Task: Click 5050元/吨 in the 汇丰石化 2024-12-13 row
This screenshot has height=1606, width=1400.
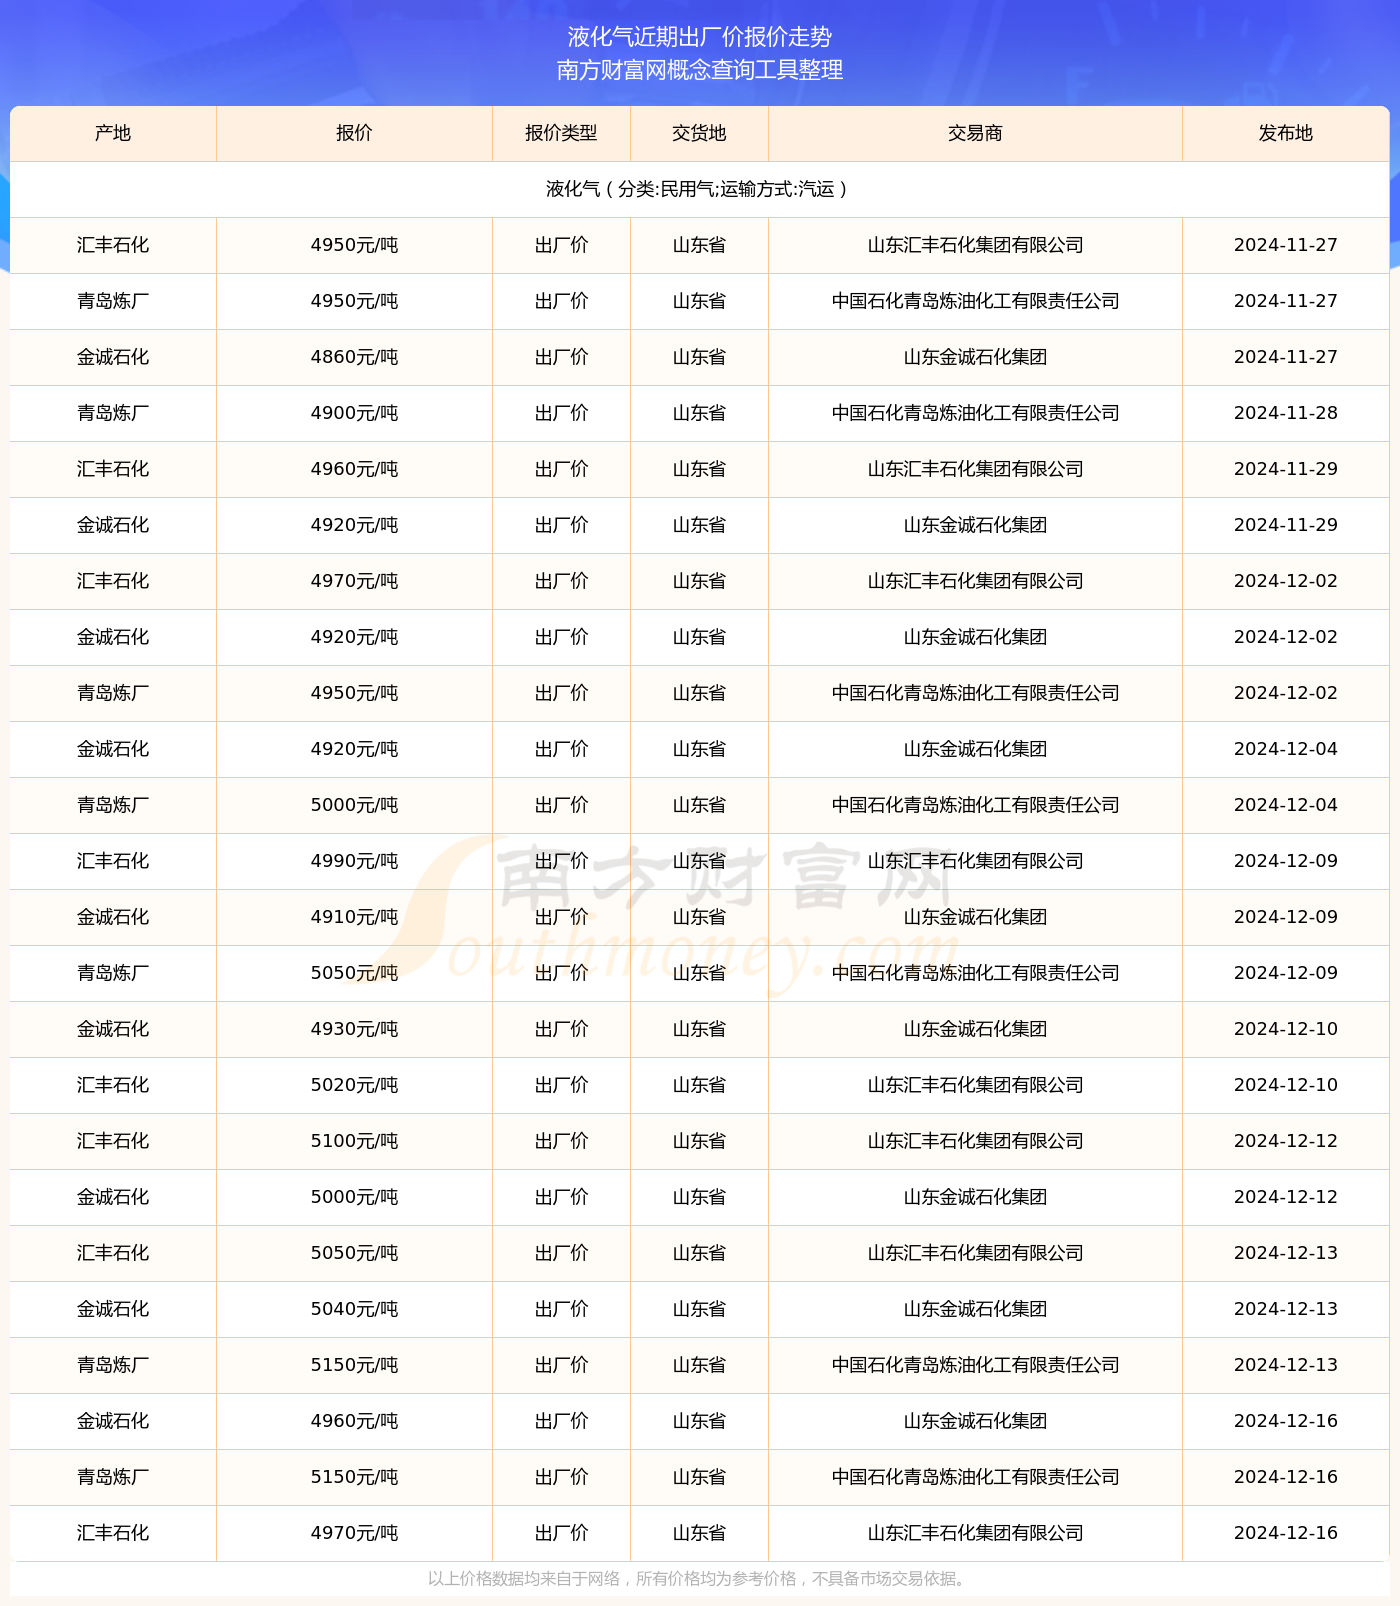Action: 354,1253
